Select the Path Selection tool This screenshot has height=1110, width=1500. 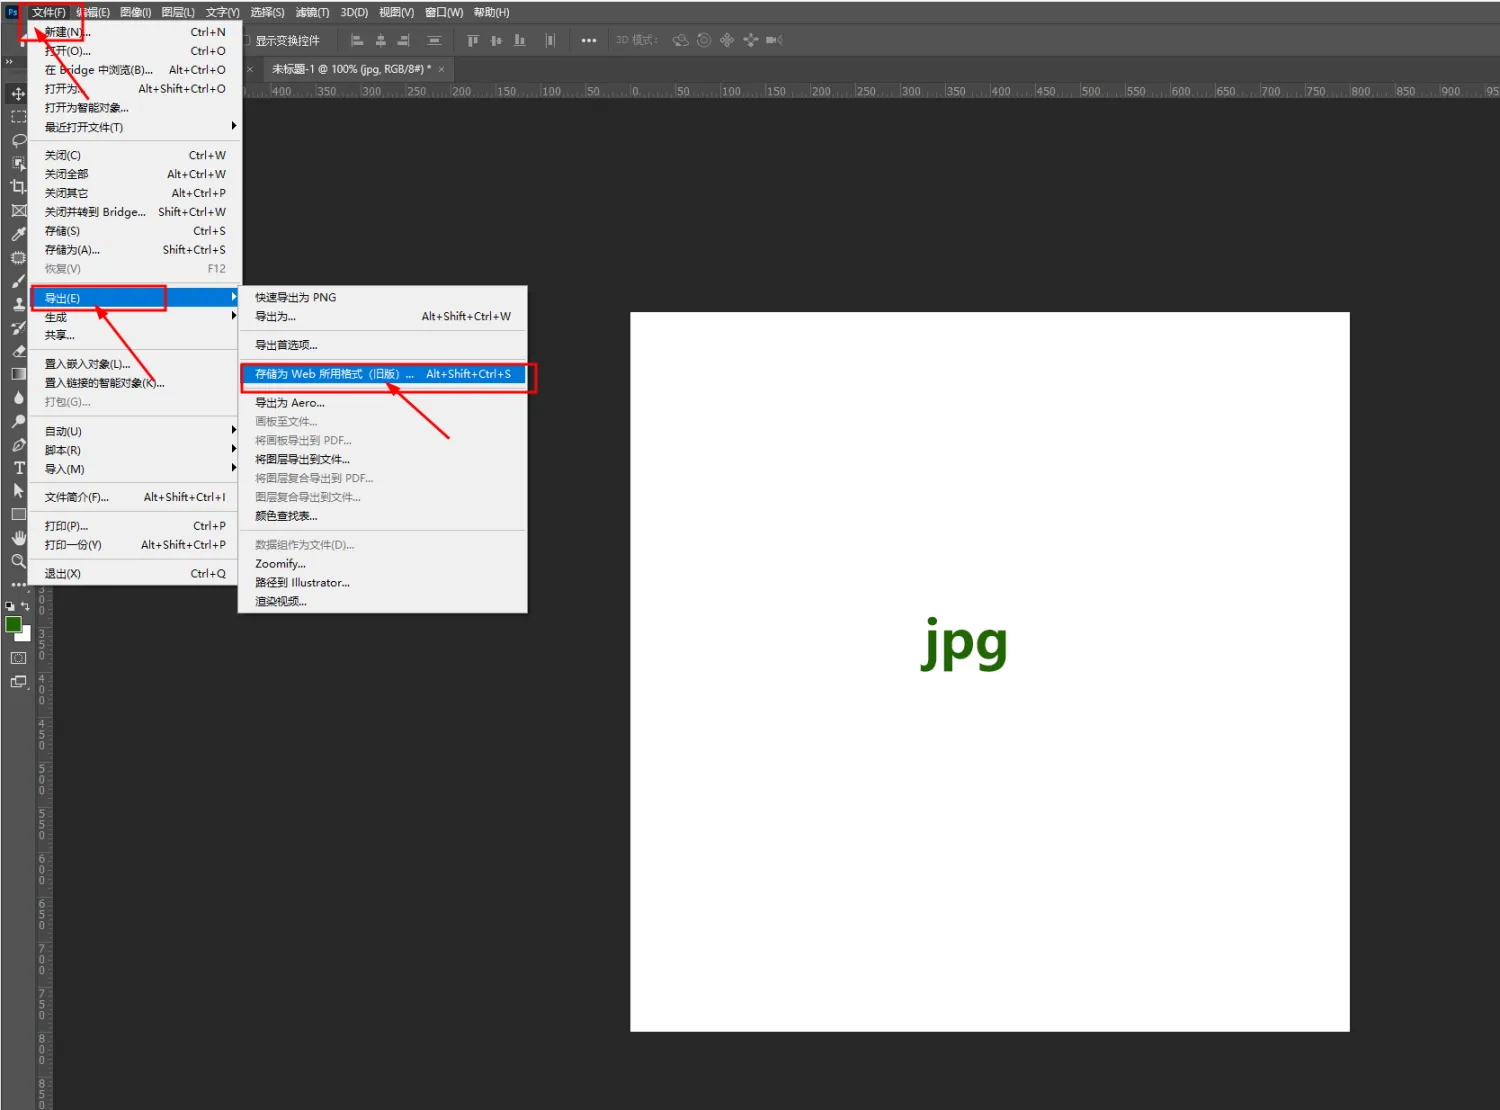coord(18,491)
